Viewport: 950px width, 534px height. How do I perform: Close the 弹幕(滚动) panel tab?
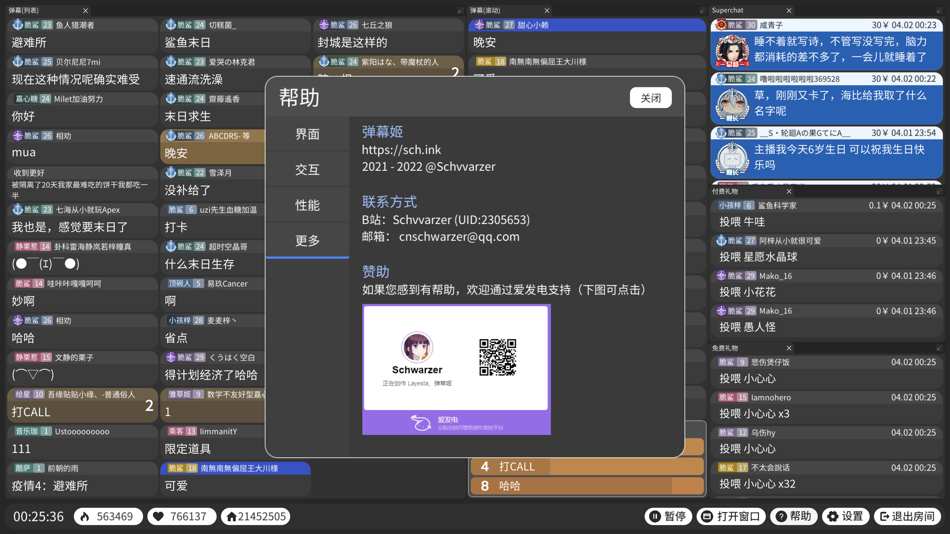click(547, 10)
